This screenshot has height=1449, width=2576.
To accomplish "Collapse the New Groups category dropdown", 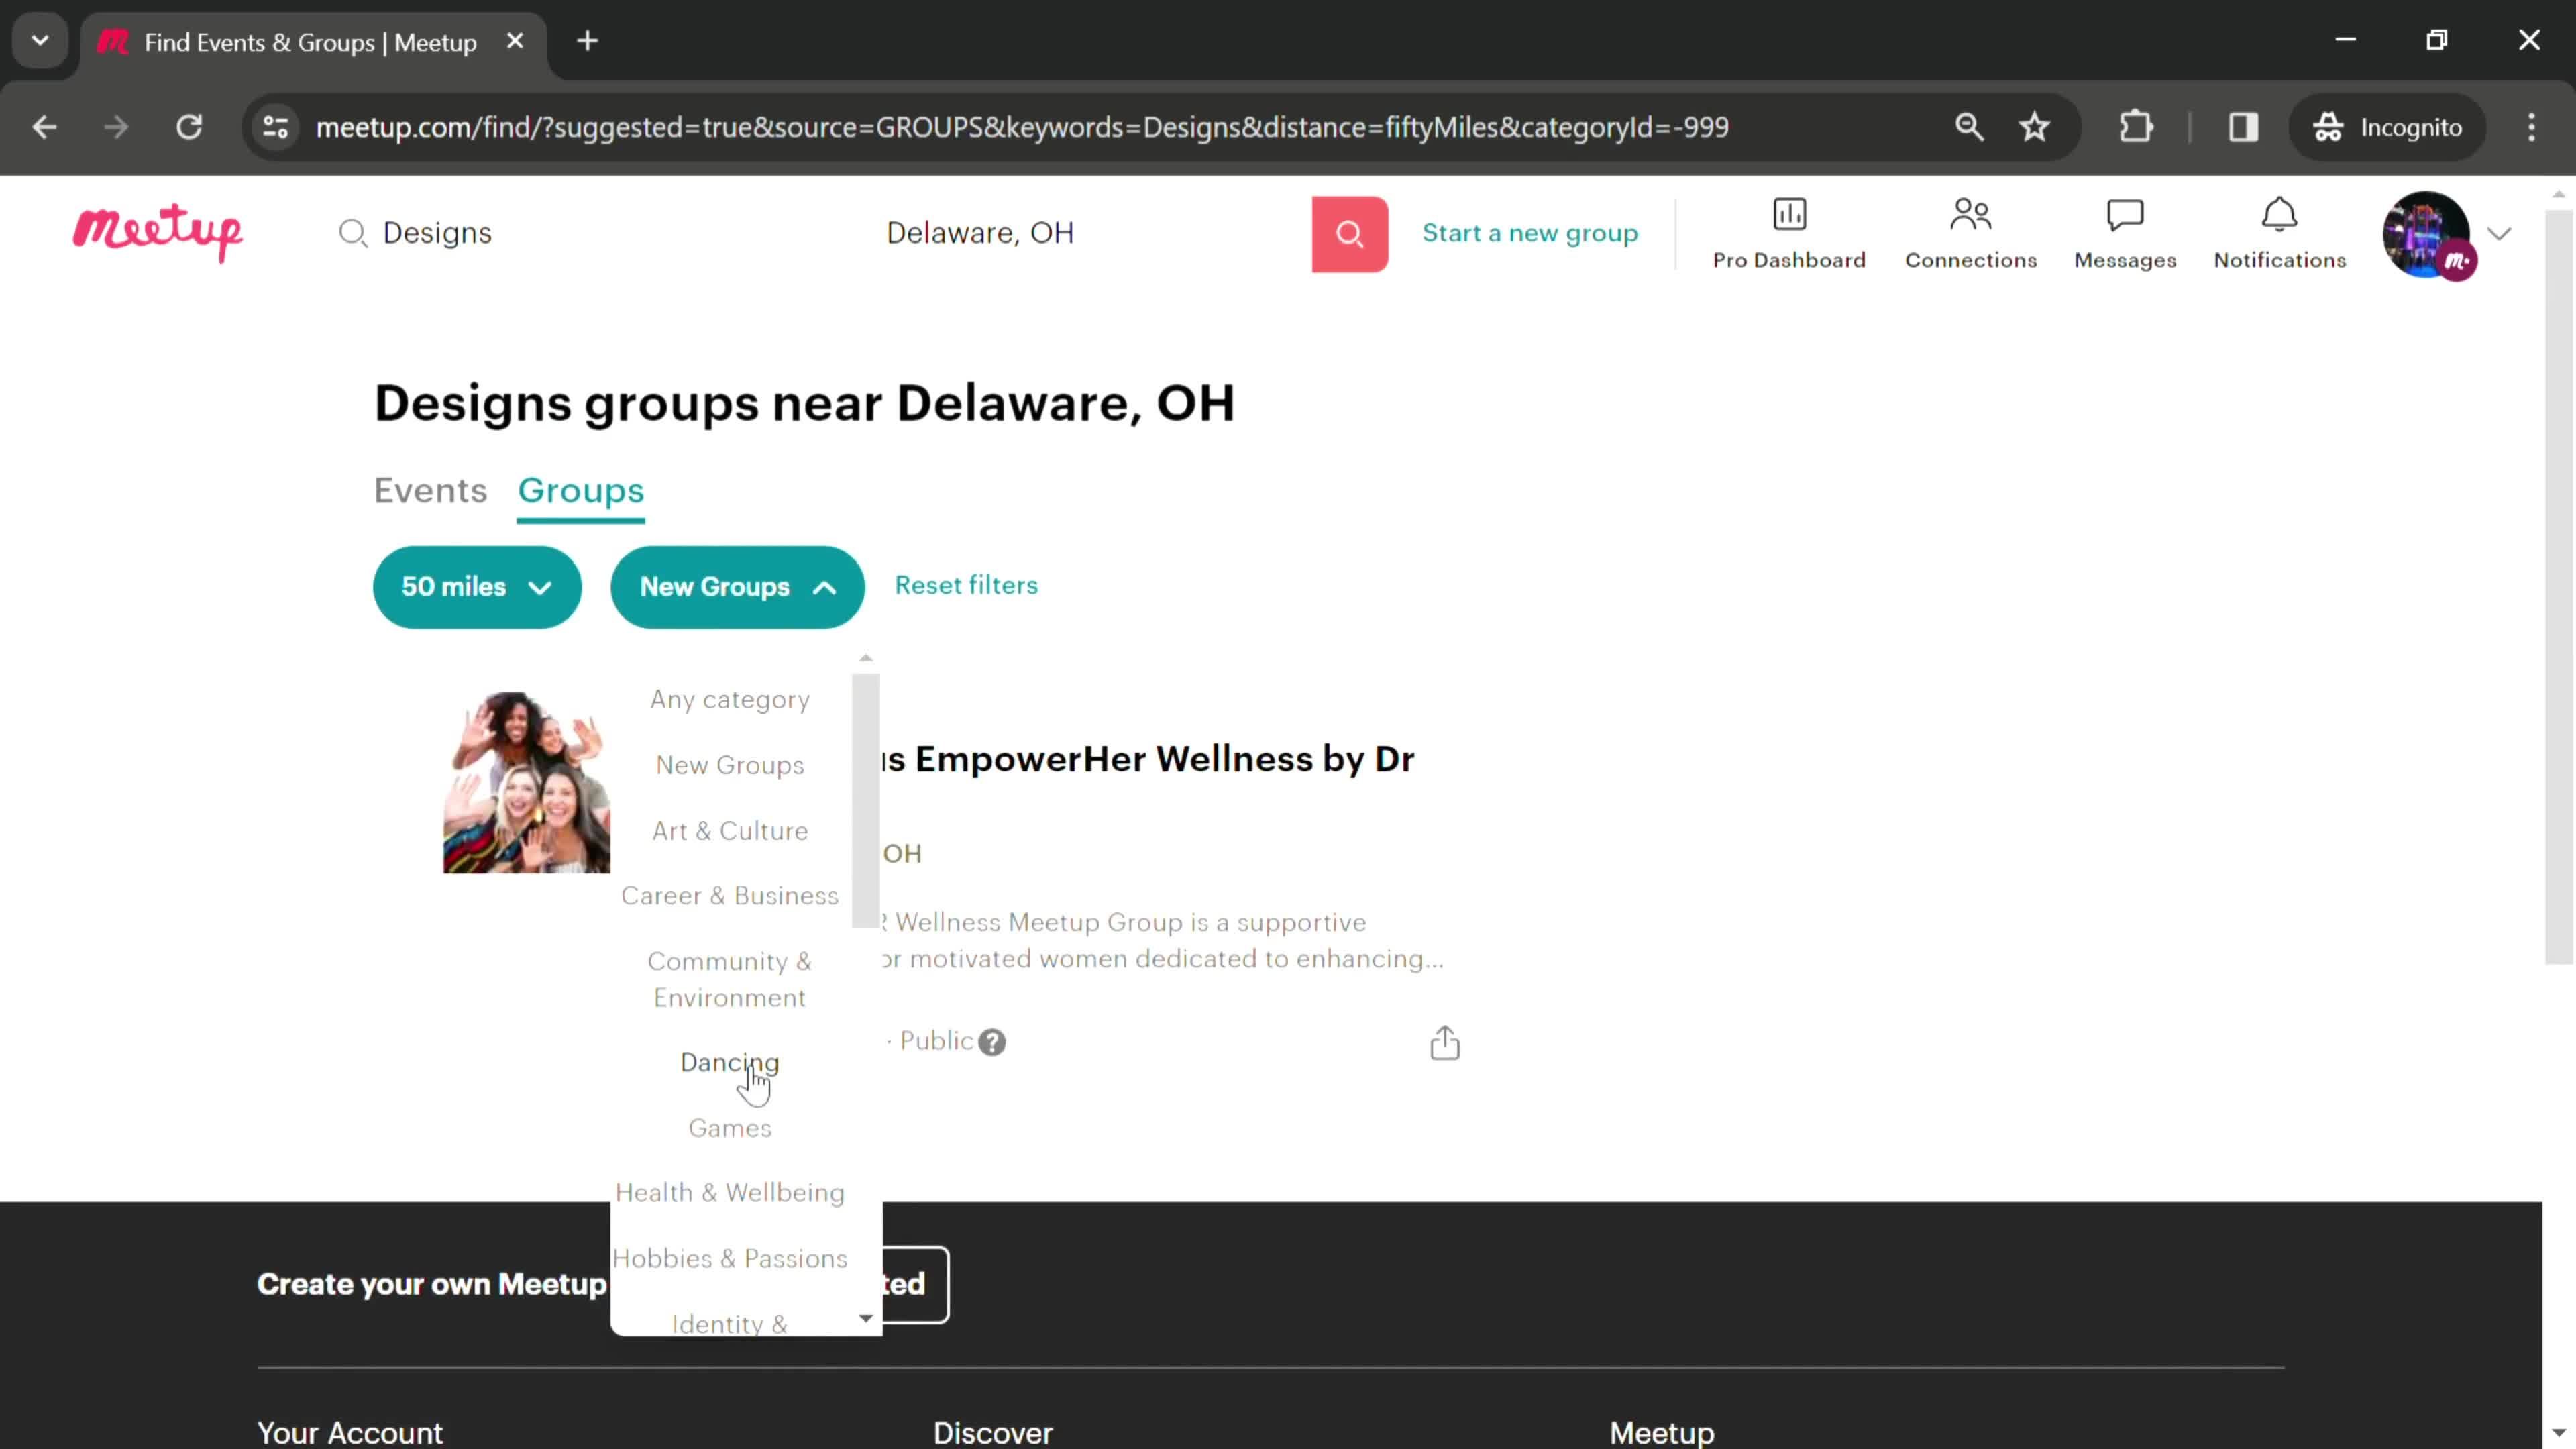I will point(737,587).
